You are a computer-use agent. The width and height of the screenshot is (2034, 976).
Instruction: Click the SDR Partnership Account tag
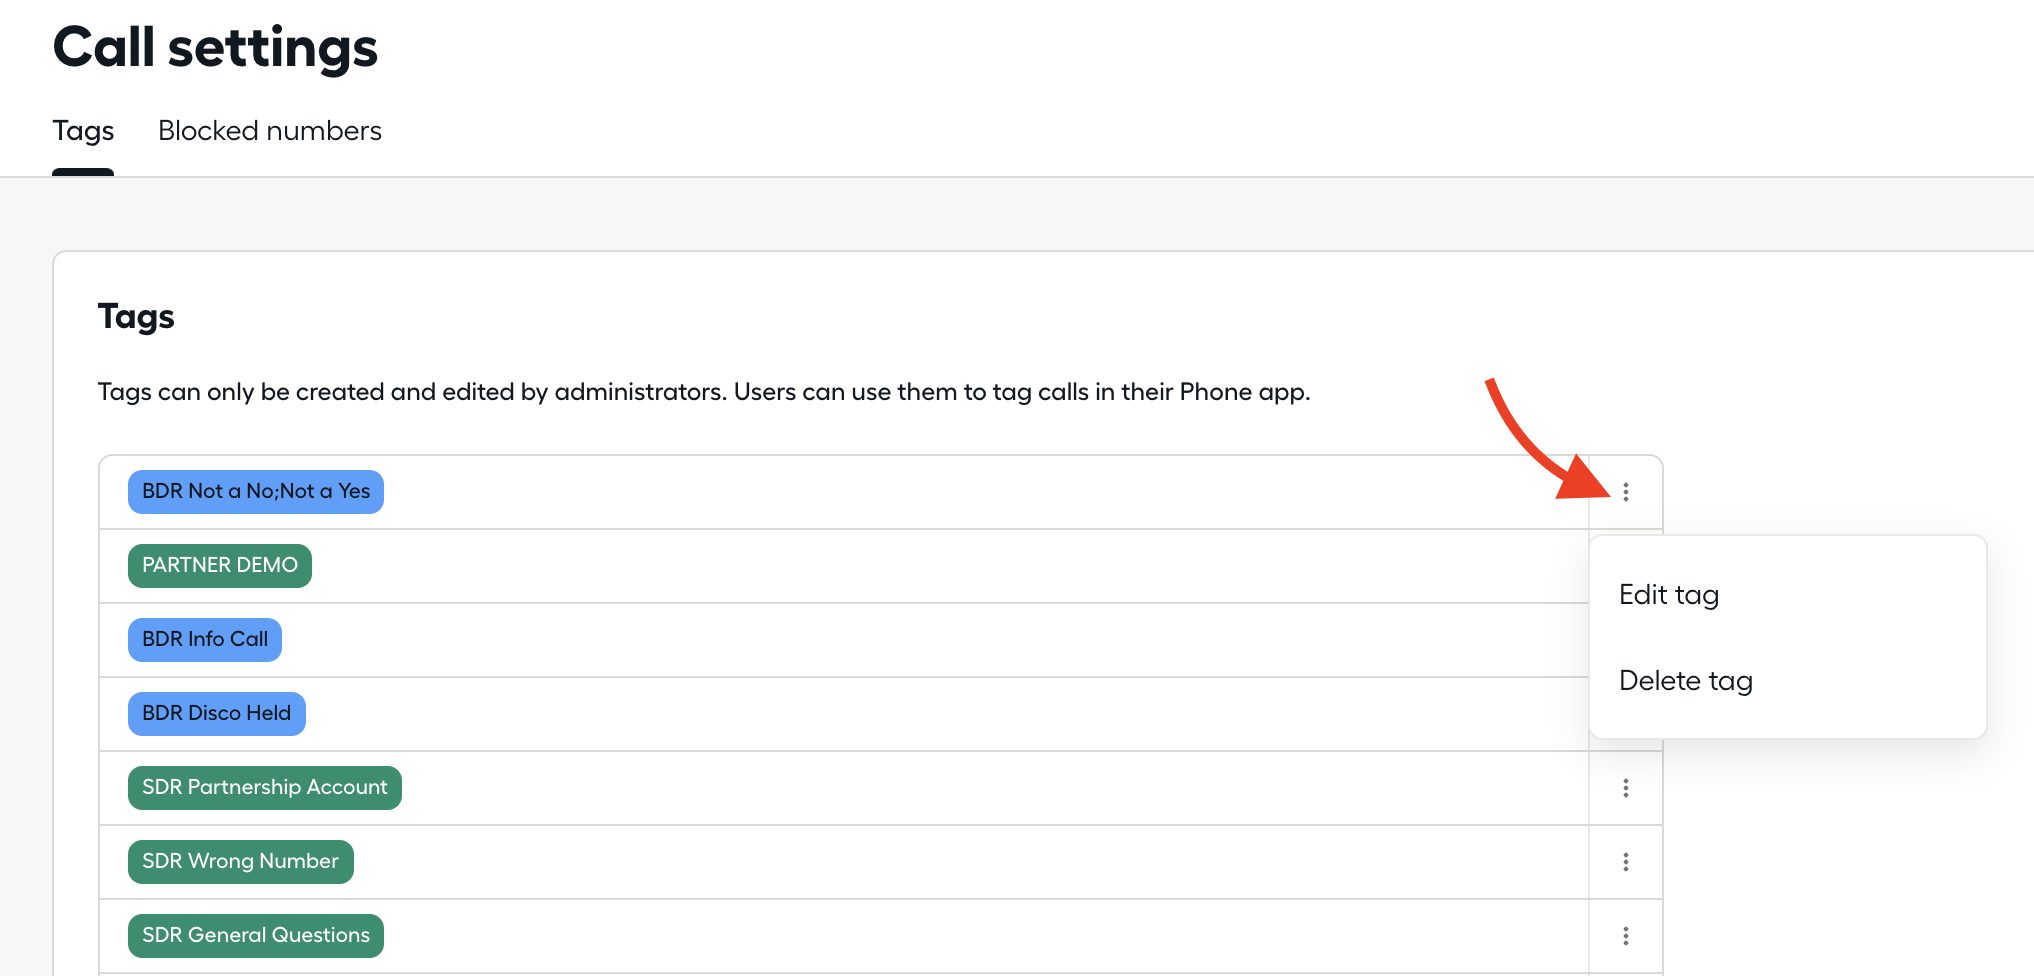265,788
